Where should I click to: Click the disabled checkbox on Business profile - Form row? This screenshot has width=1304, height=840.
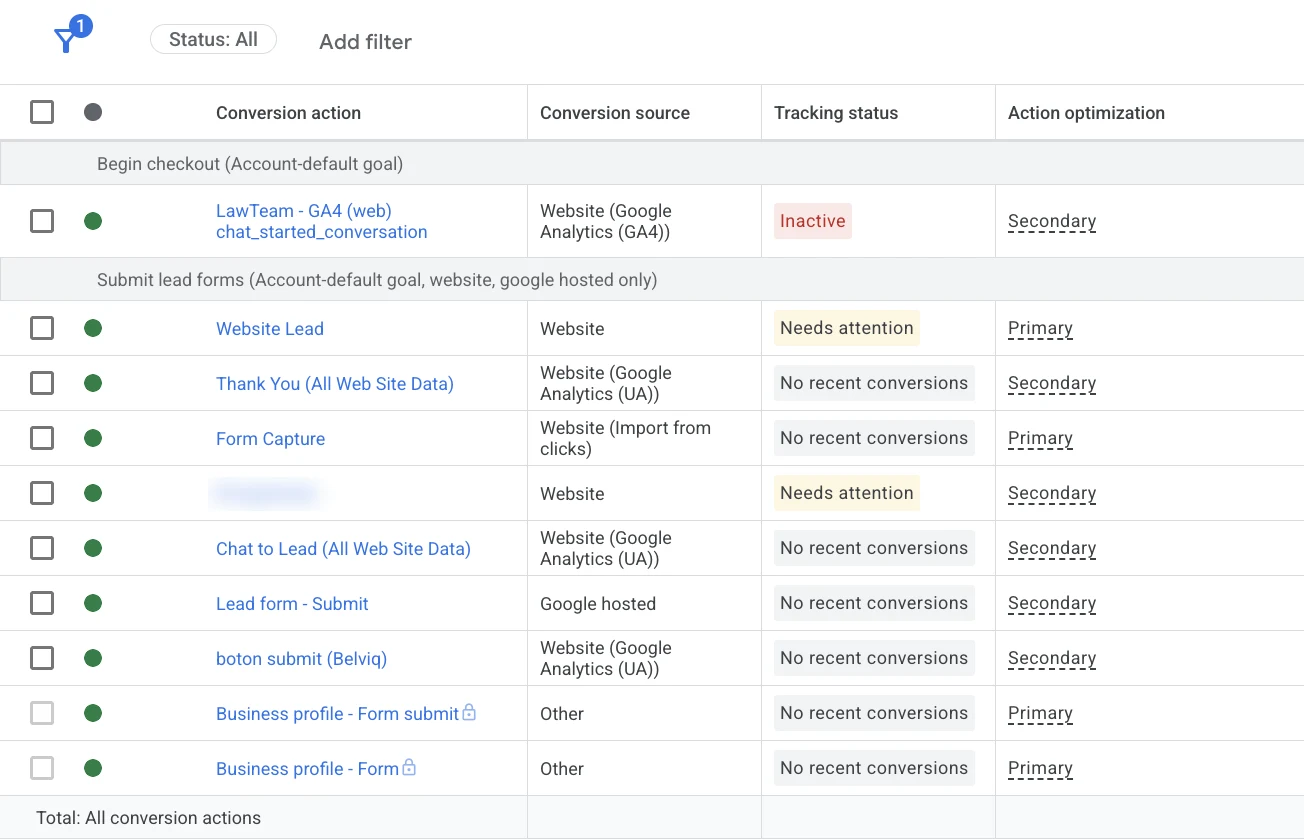coord(42,768)
